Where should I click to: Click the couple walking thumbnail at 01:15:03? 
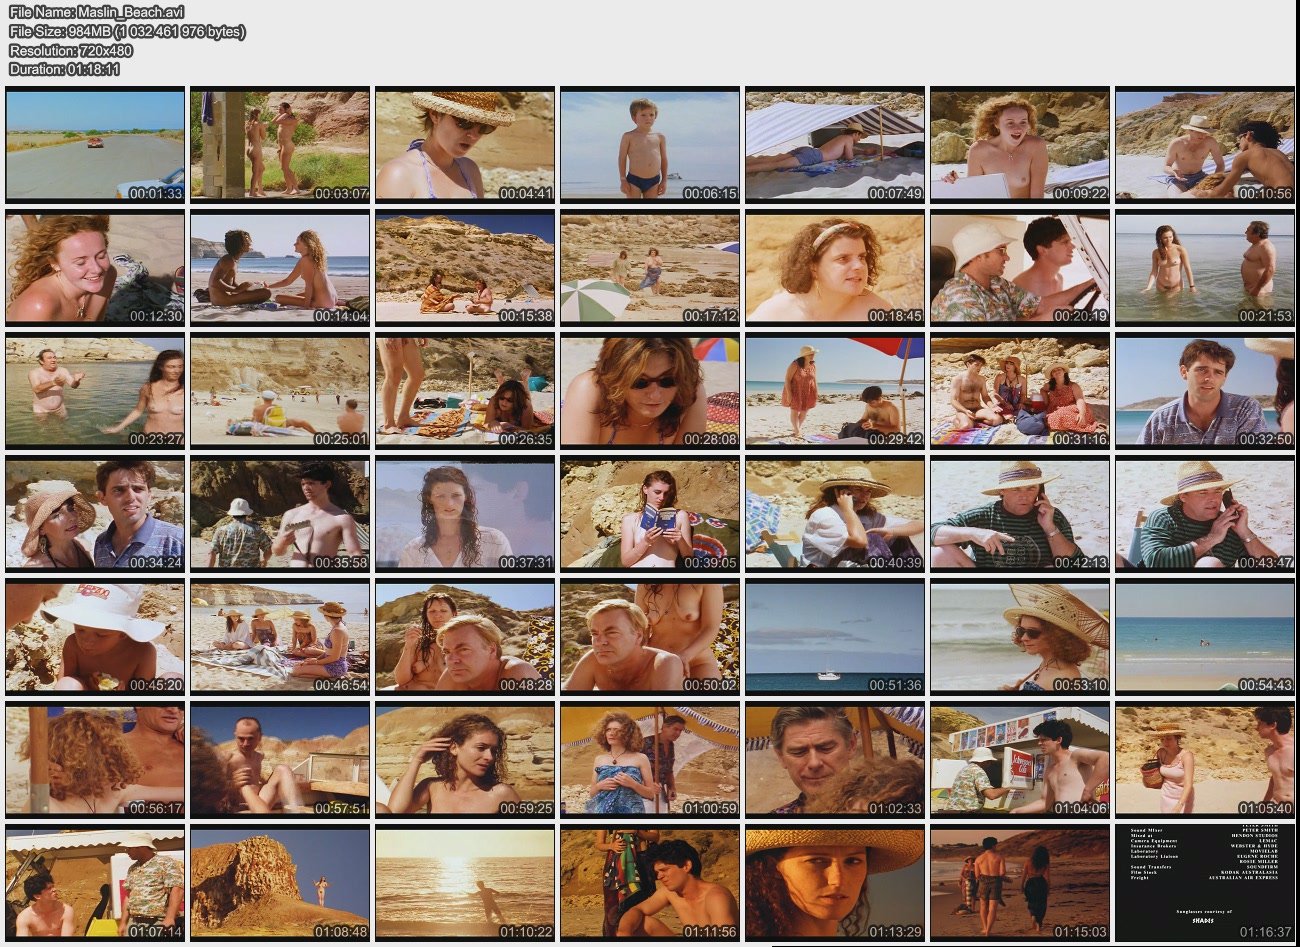coord(1020,883)
